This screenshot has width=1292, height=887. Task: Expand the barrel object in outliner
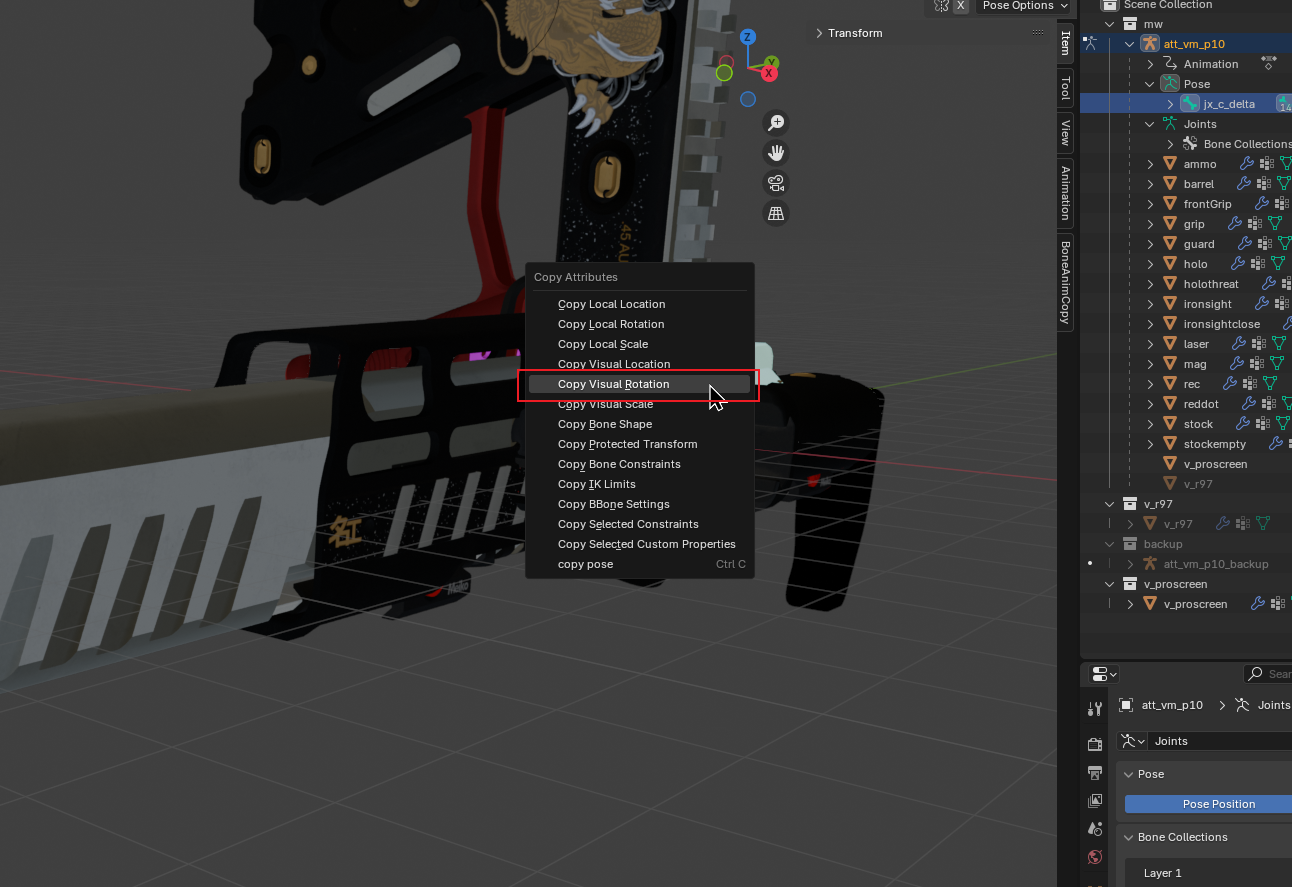pos(1150,184)
